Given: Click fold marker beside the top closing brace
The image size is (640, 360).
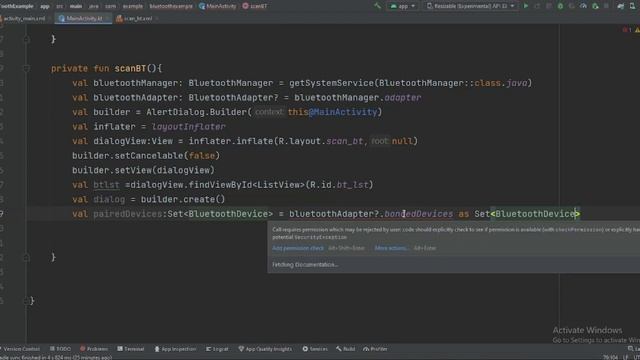Looking at the screenshot, I should 26,39.
